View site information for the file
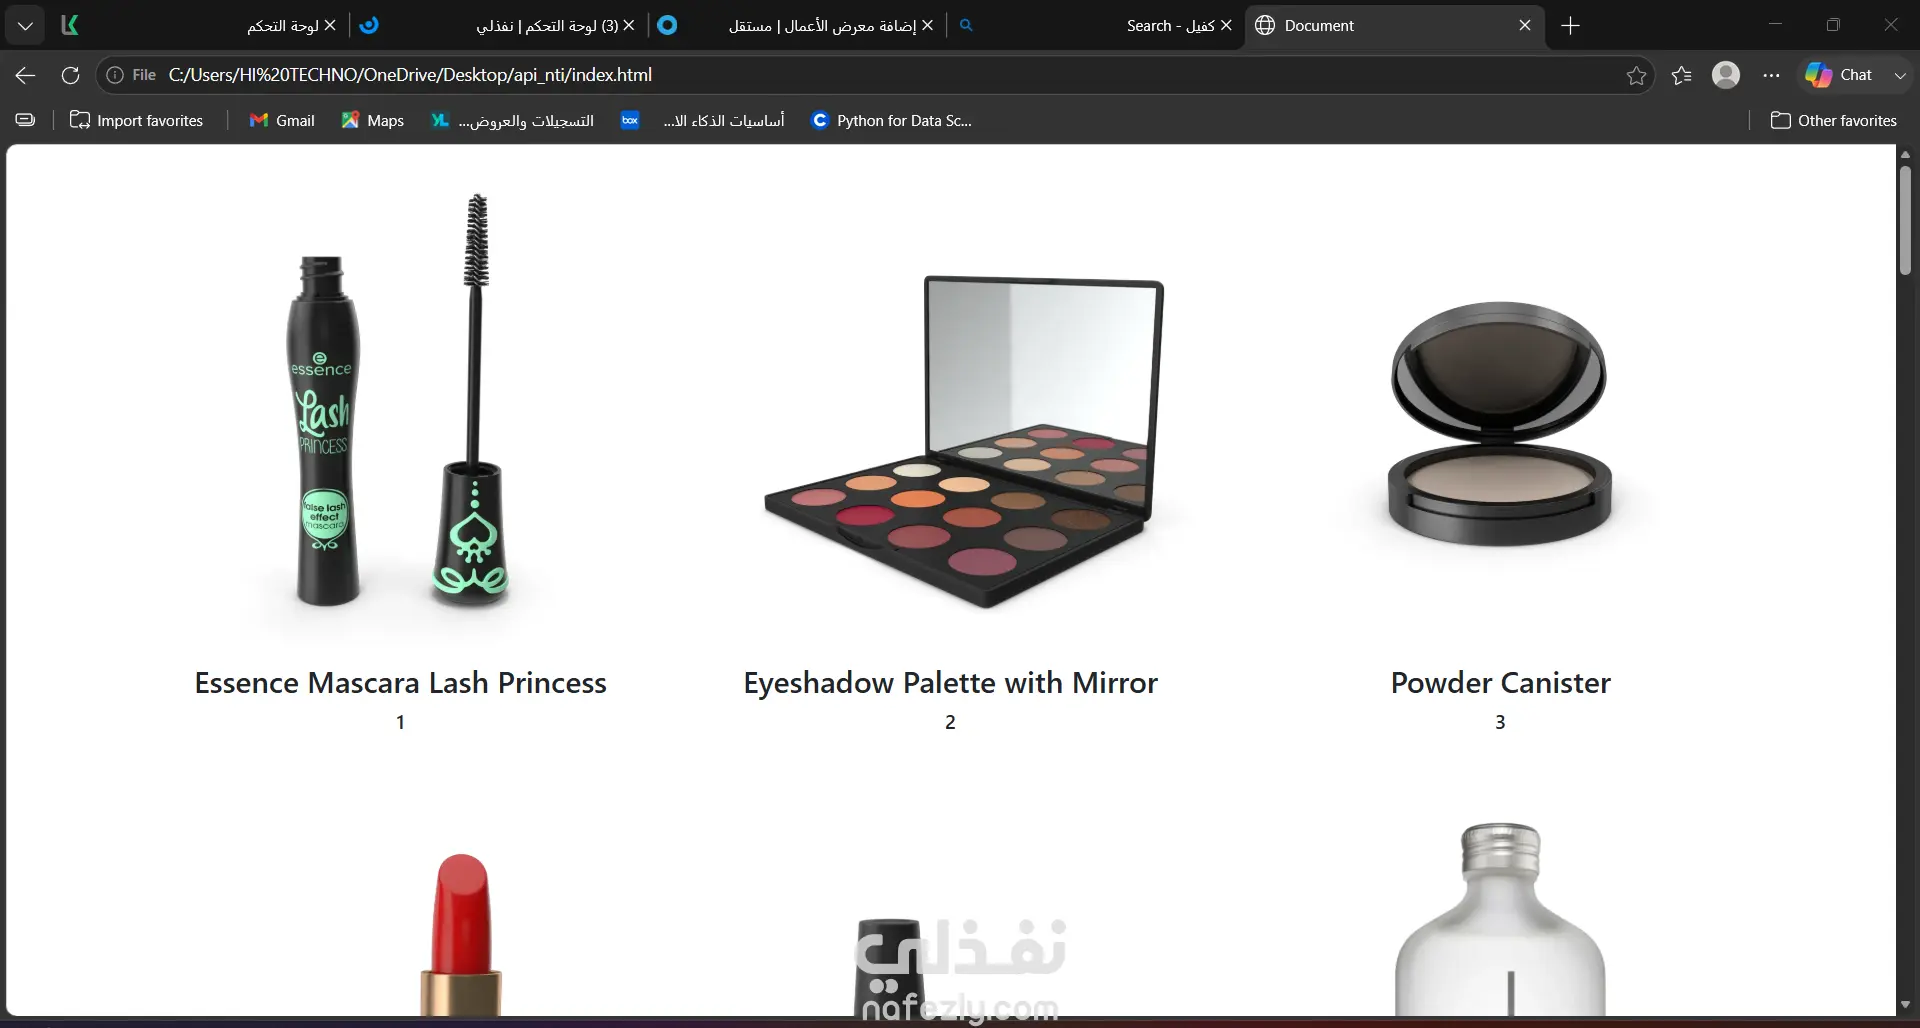The width and height of the screenshot is (1920, 1028). point(132,75)
